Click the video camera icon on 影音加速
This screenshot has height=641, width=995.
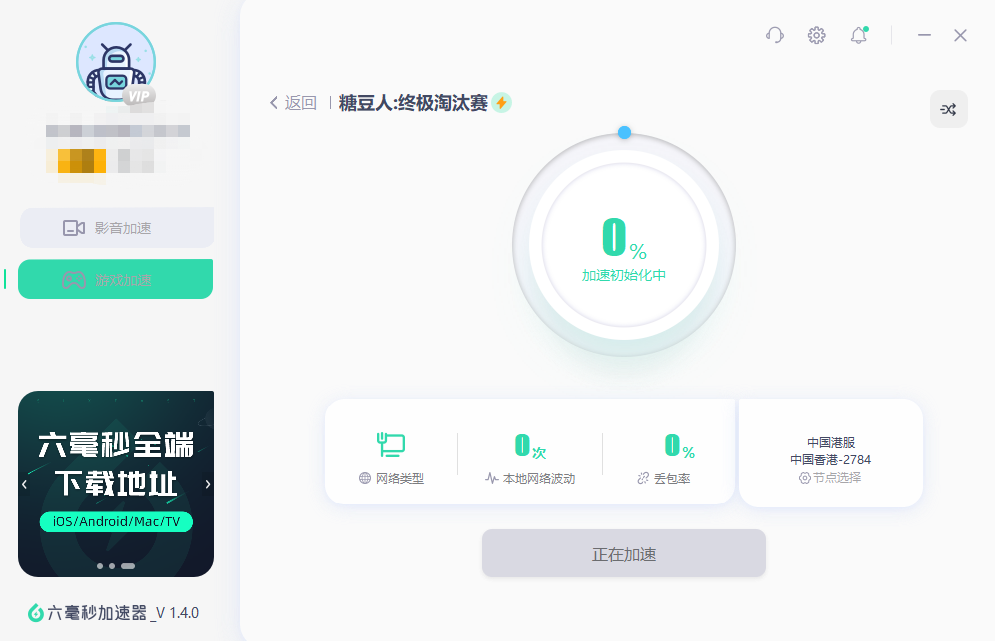pyautogui.click(x=72, y=227)
